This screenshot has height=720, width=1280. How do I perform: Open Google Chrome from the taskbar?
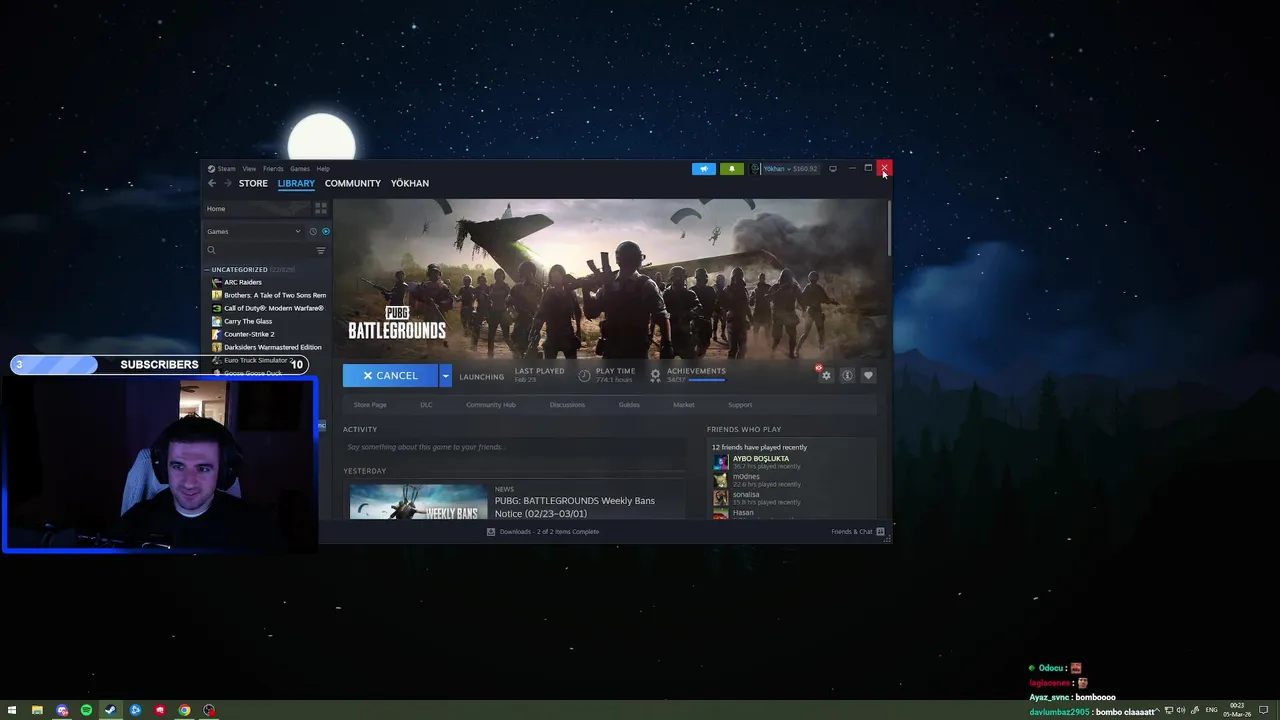184,711
